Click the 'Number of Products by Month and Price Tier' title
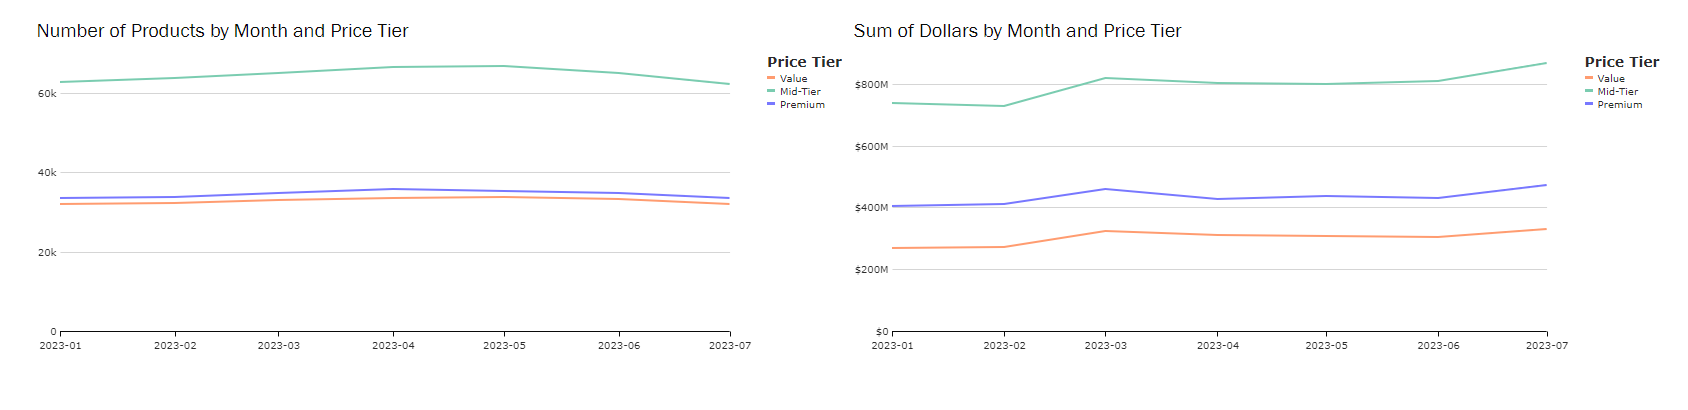This screenshot has height=410, width=1688. (x=222, y=31)
